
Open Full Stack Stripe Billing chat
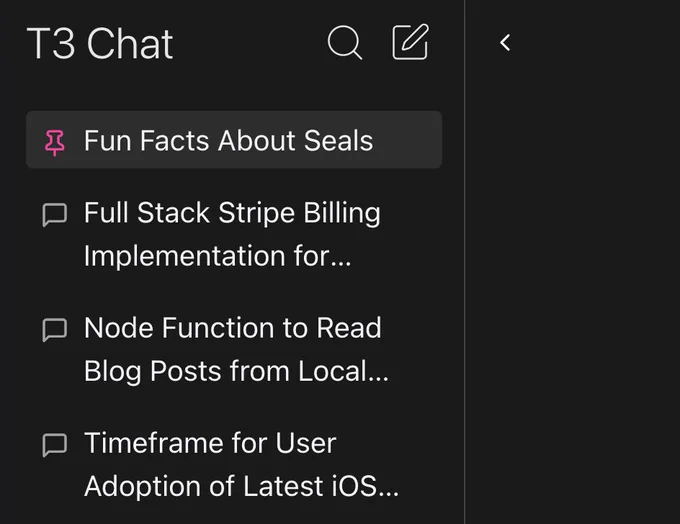click(234, 234)
